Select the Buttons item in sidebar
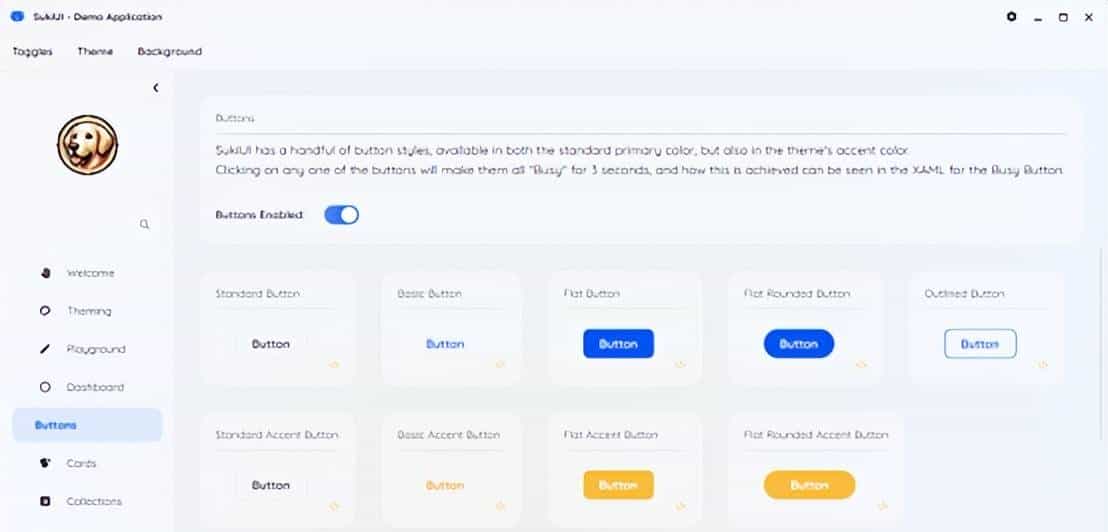This screenshot has height=532, width=1108. 87,425
